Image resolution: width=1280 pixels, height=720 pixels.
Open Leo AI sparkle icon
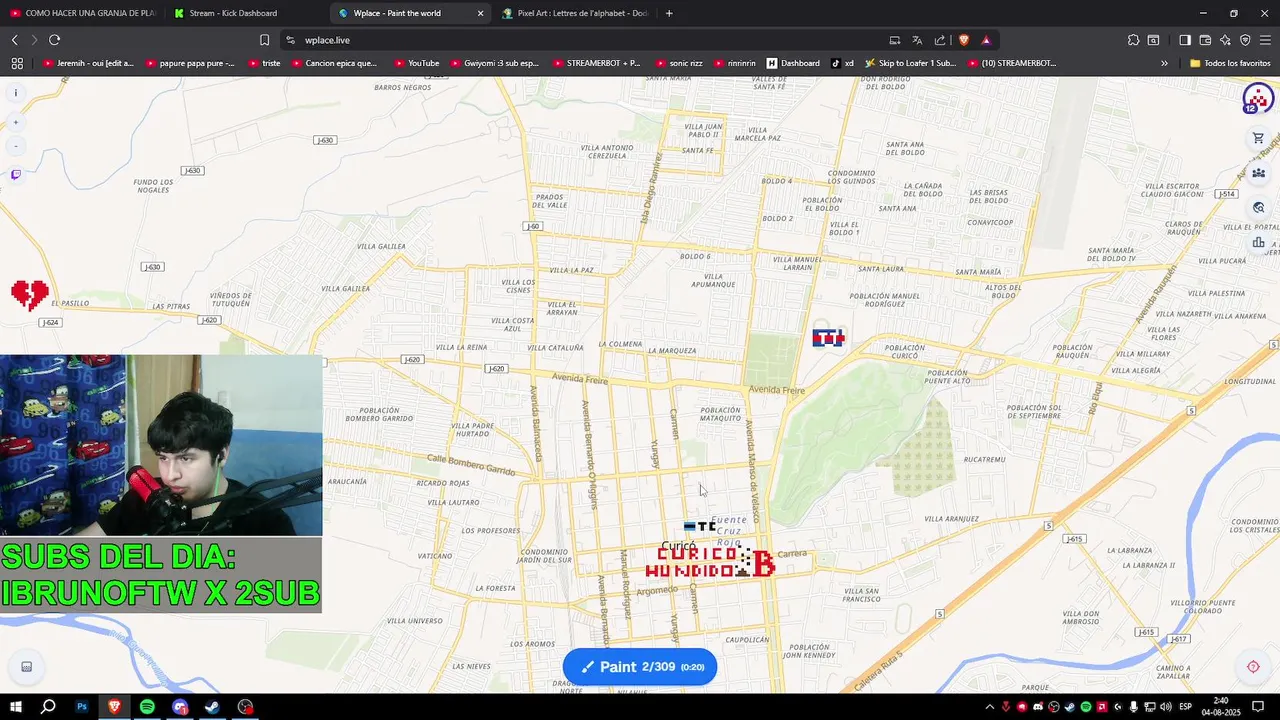(1225, 40)
